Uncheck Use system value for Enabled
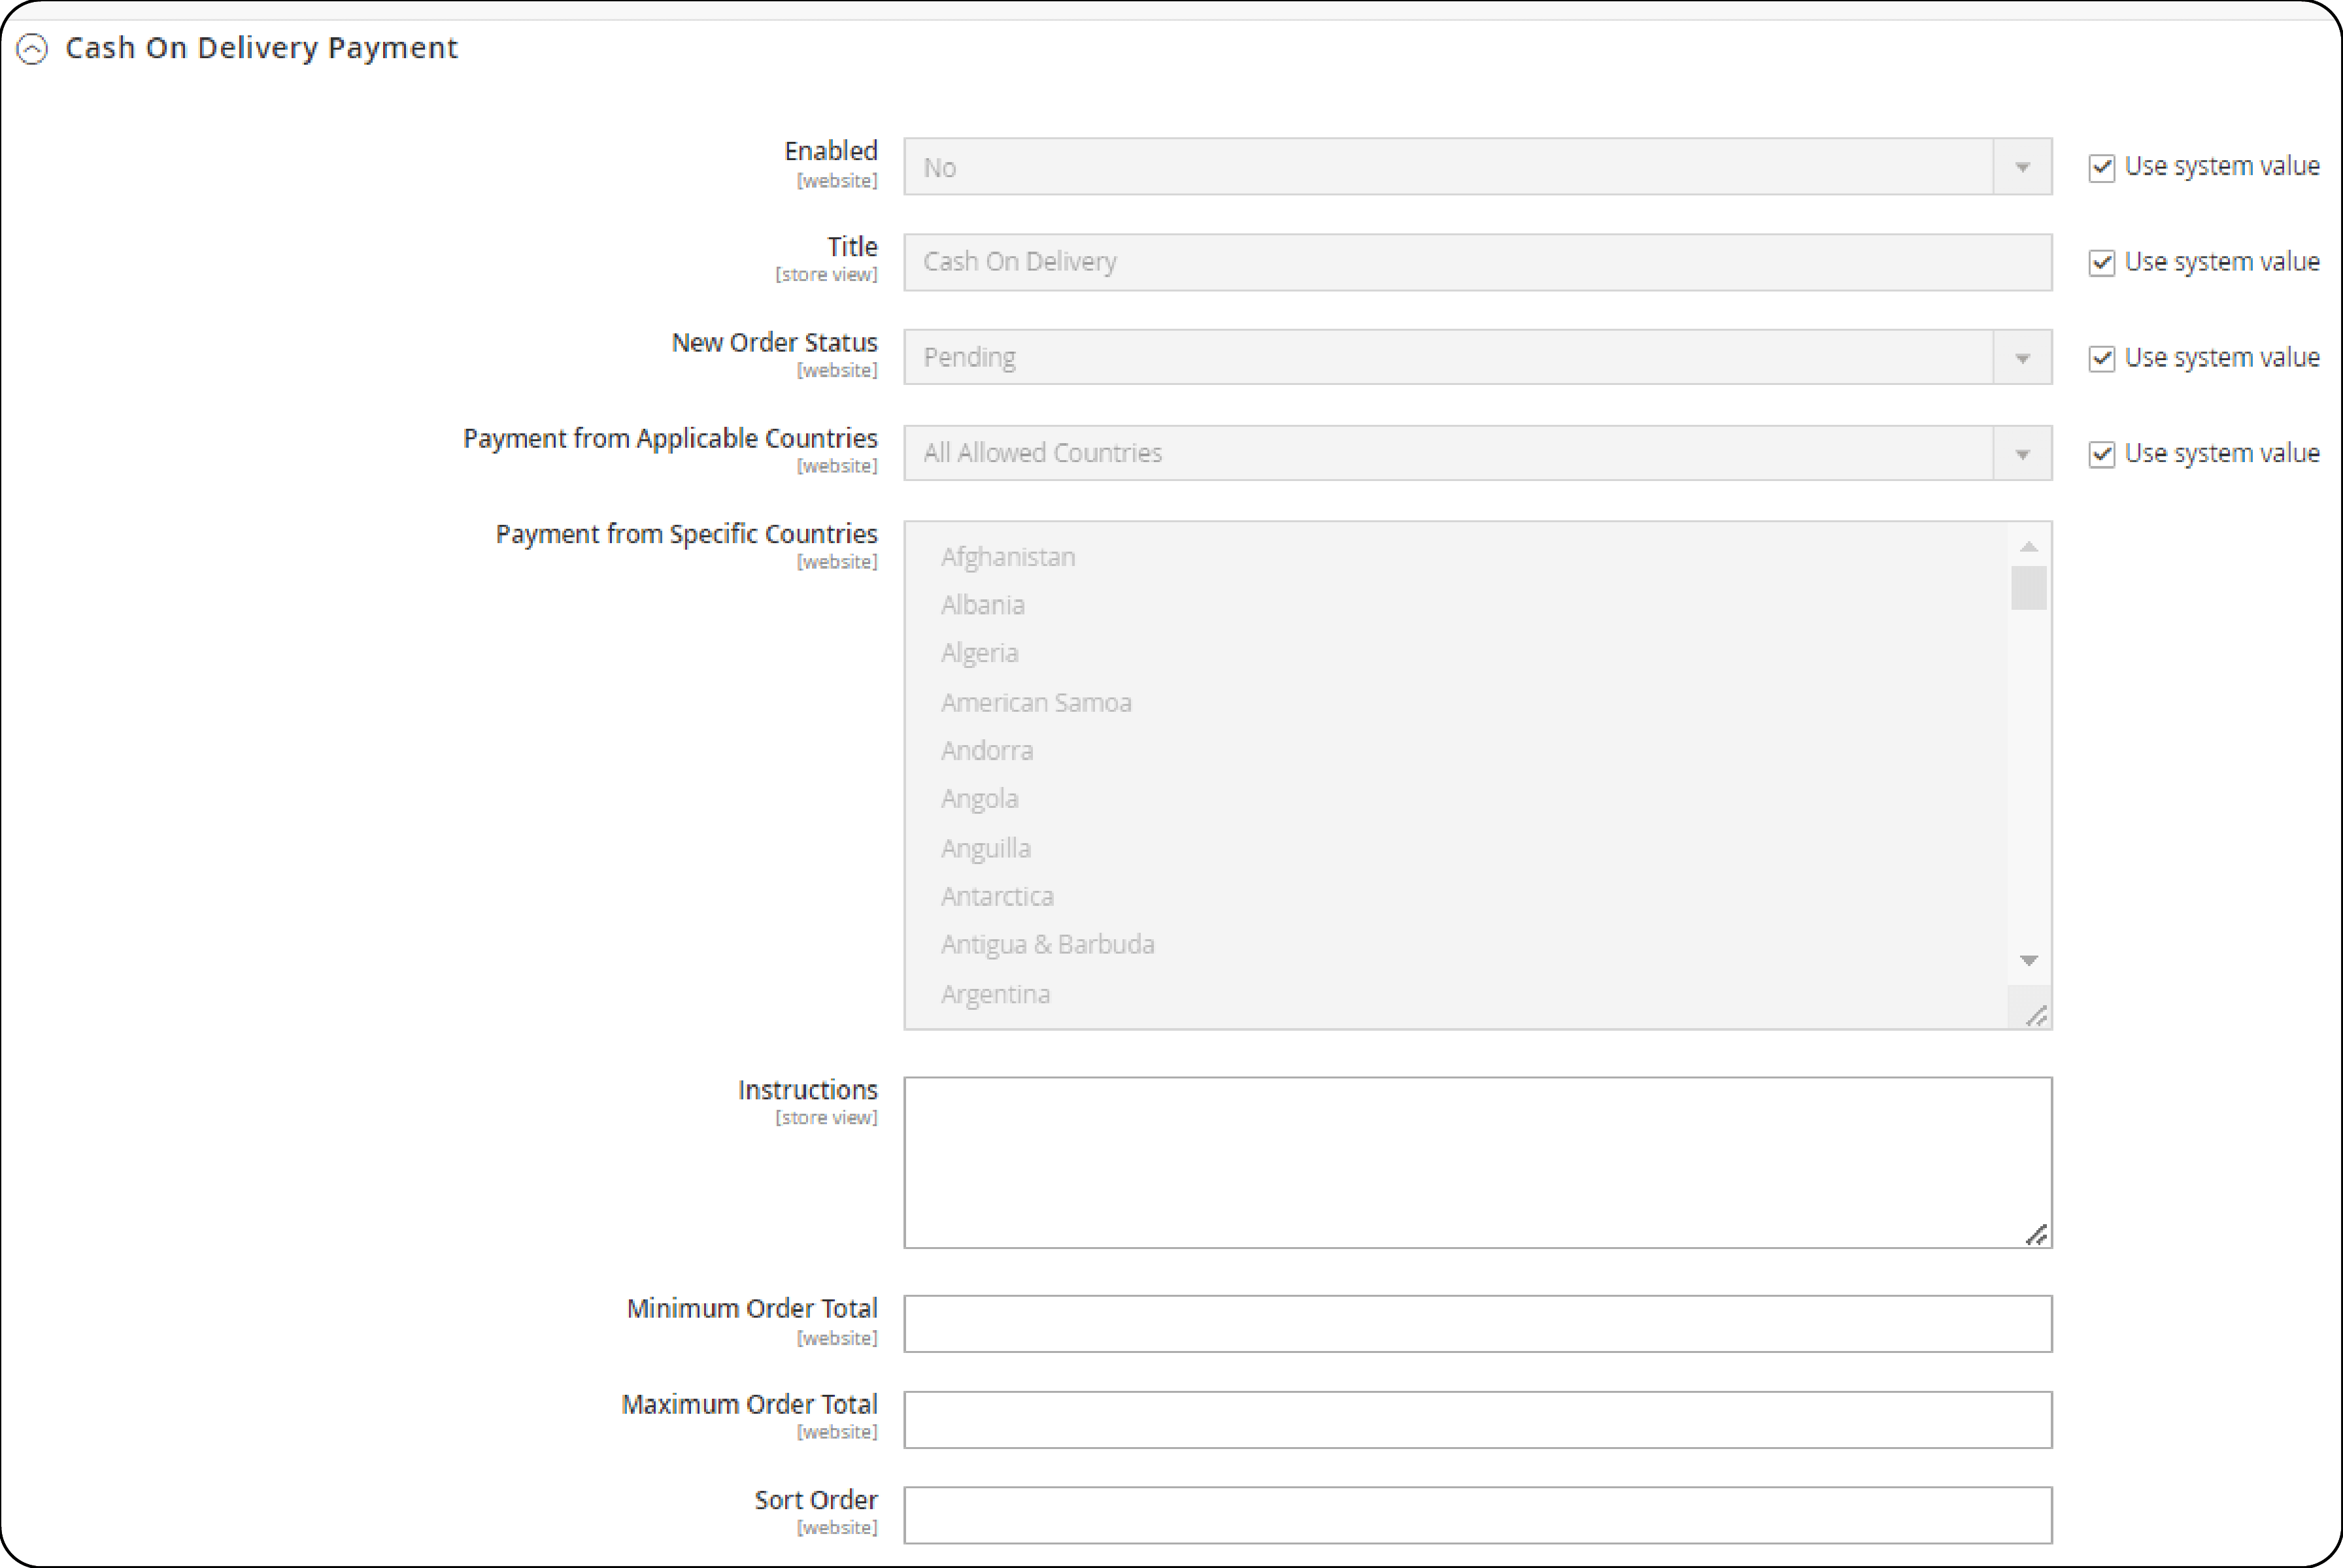The image size is (2343, 1568). pyautogui.click(x=2101, y=167)
